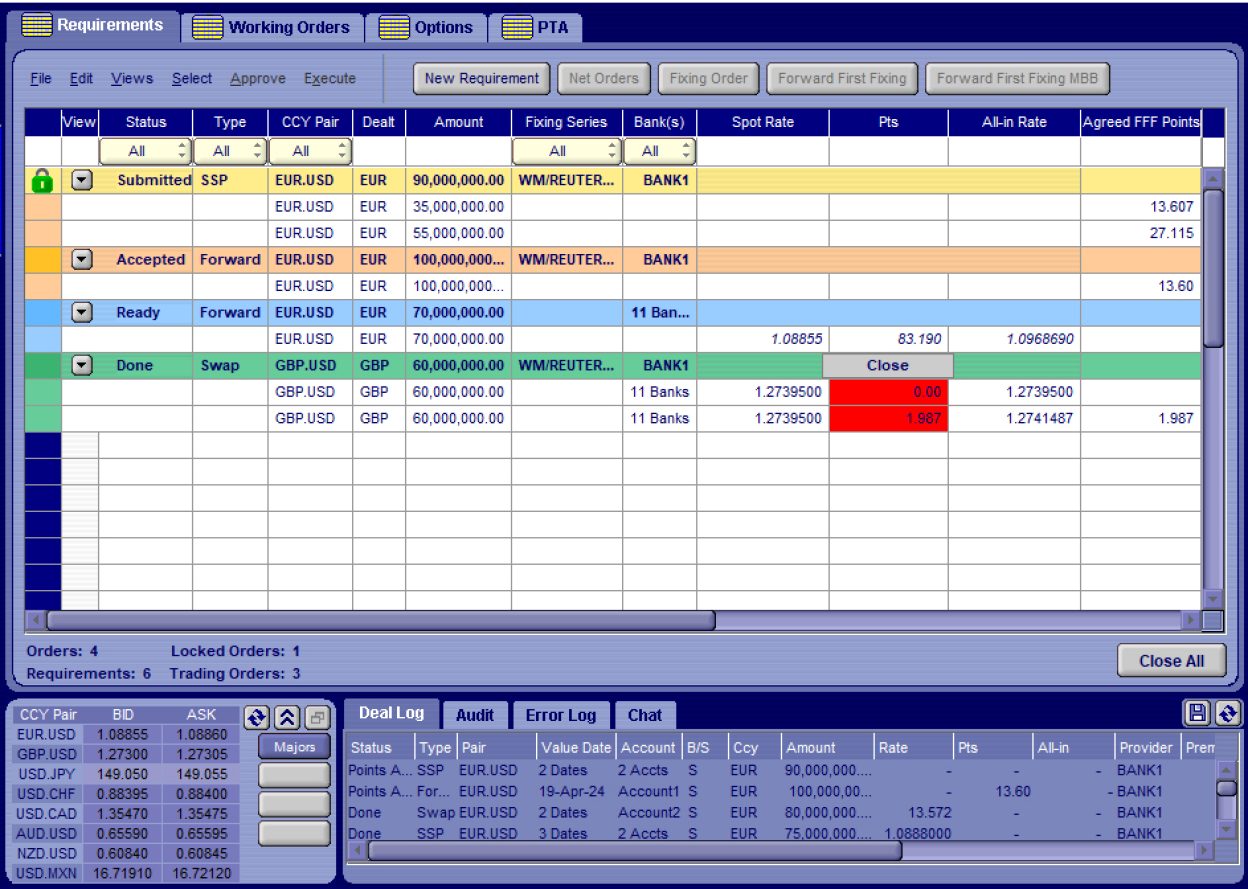Collapse rates panel with double-chevron icon
This screenshot has height=889, width=1248.
click(x=287, y=717)
